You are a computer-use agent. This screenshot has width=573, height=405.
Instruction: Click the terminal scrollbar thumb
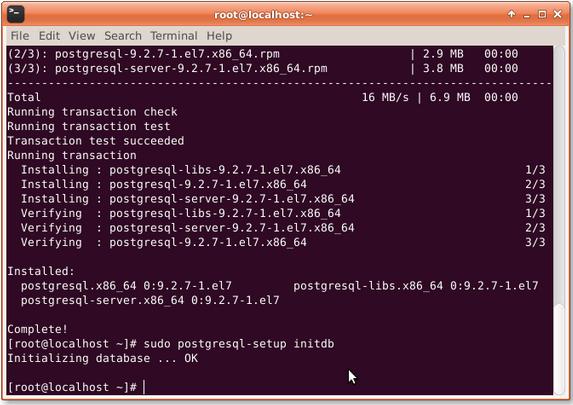559,349
